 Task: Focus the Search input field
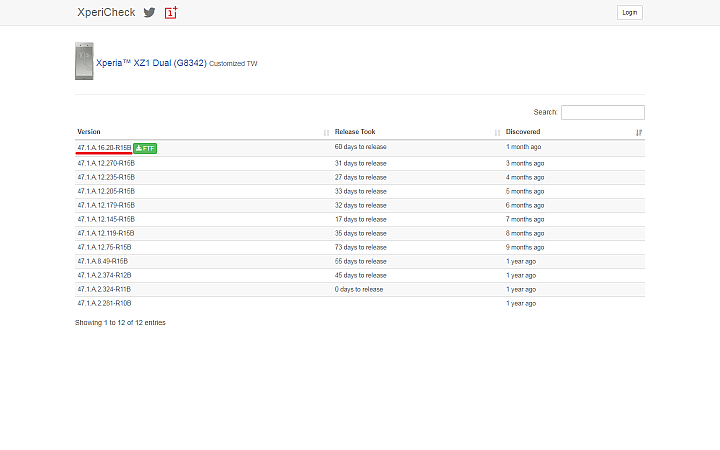[602, 112]
